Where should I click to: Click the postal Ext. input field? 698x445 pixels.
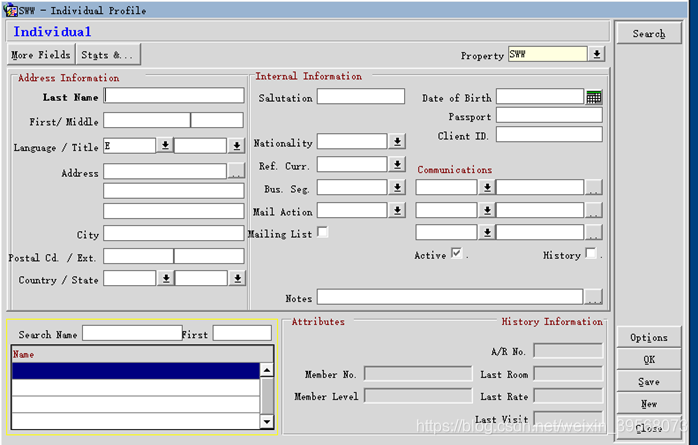pos(209,256)
